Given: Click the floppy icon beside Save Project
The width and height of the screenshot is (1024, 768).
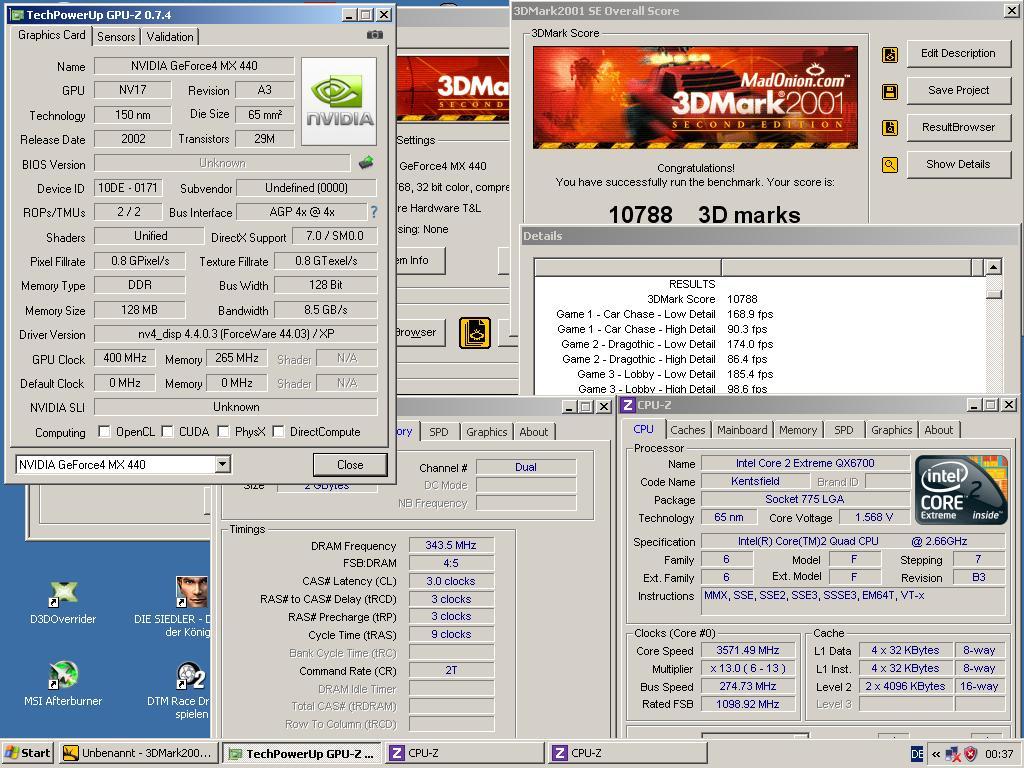Looking at the screenshot, I should [890, 91].
